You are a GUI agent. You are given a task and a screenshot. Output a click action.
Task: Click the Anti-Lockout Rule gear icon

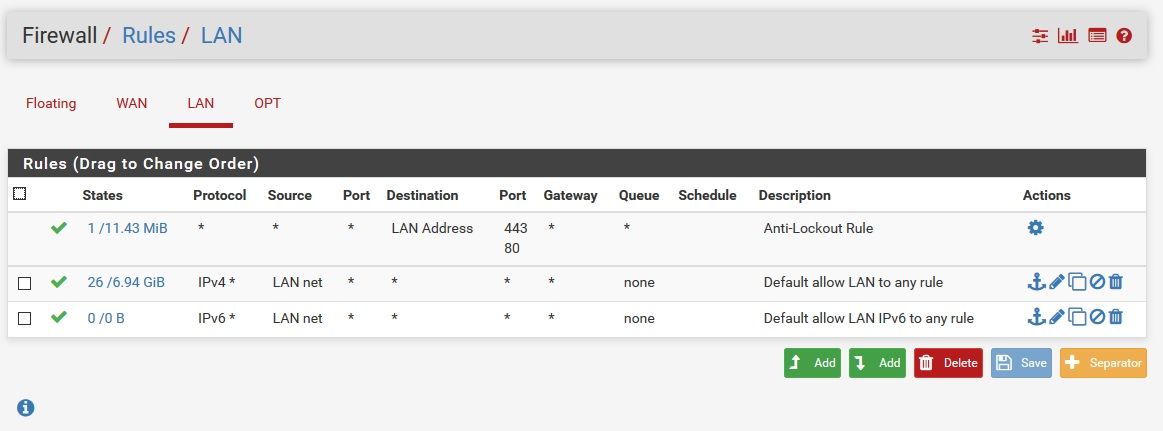click(1035, 228)
